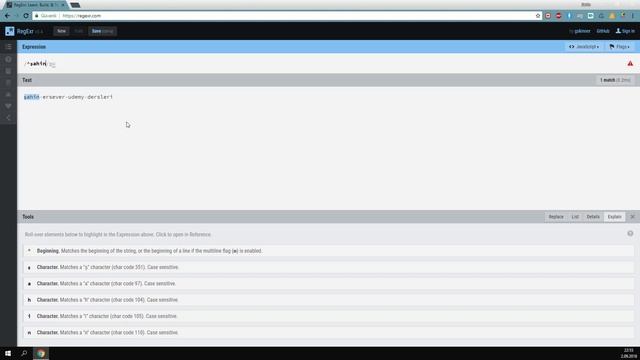Close the RegExr browser tab
The height and width of the screenshot is (360, 640).
(63, 5)
